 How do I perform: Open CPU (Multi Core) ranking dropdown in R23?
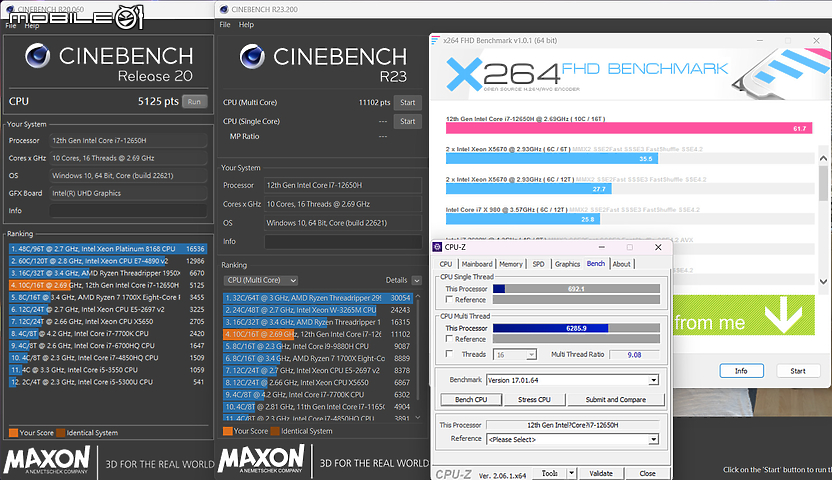(x=261, y=280)
